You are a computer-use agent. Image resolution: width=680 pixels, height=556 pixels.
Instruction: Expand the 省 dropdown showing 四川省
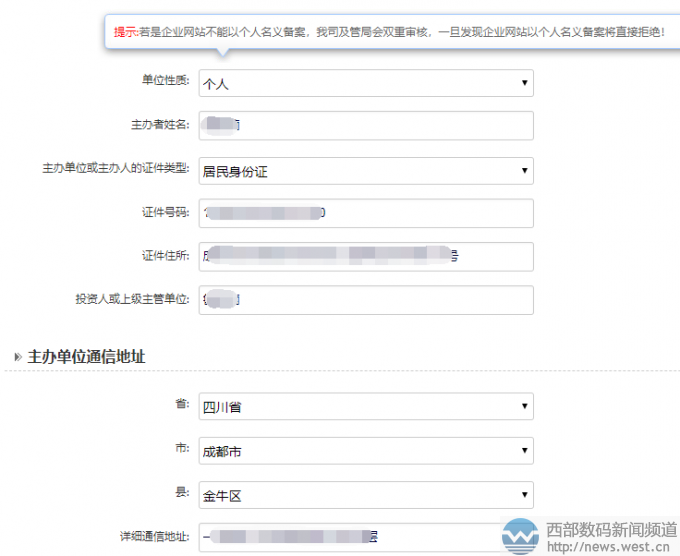365,407
